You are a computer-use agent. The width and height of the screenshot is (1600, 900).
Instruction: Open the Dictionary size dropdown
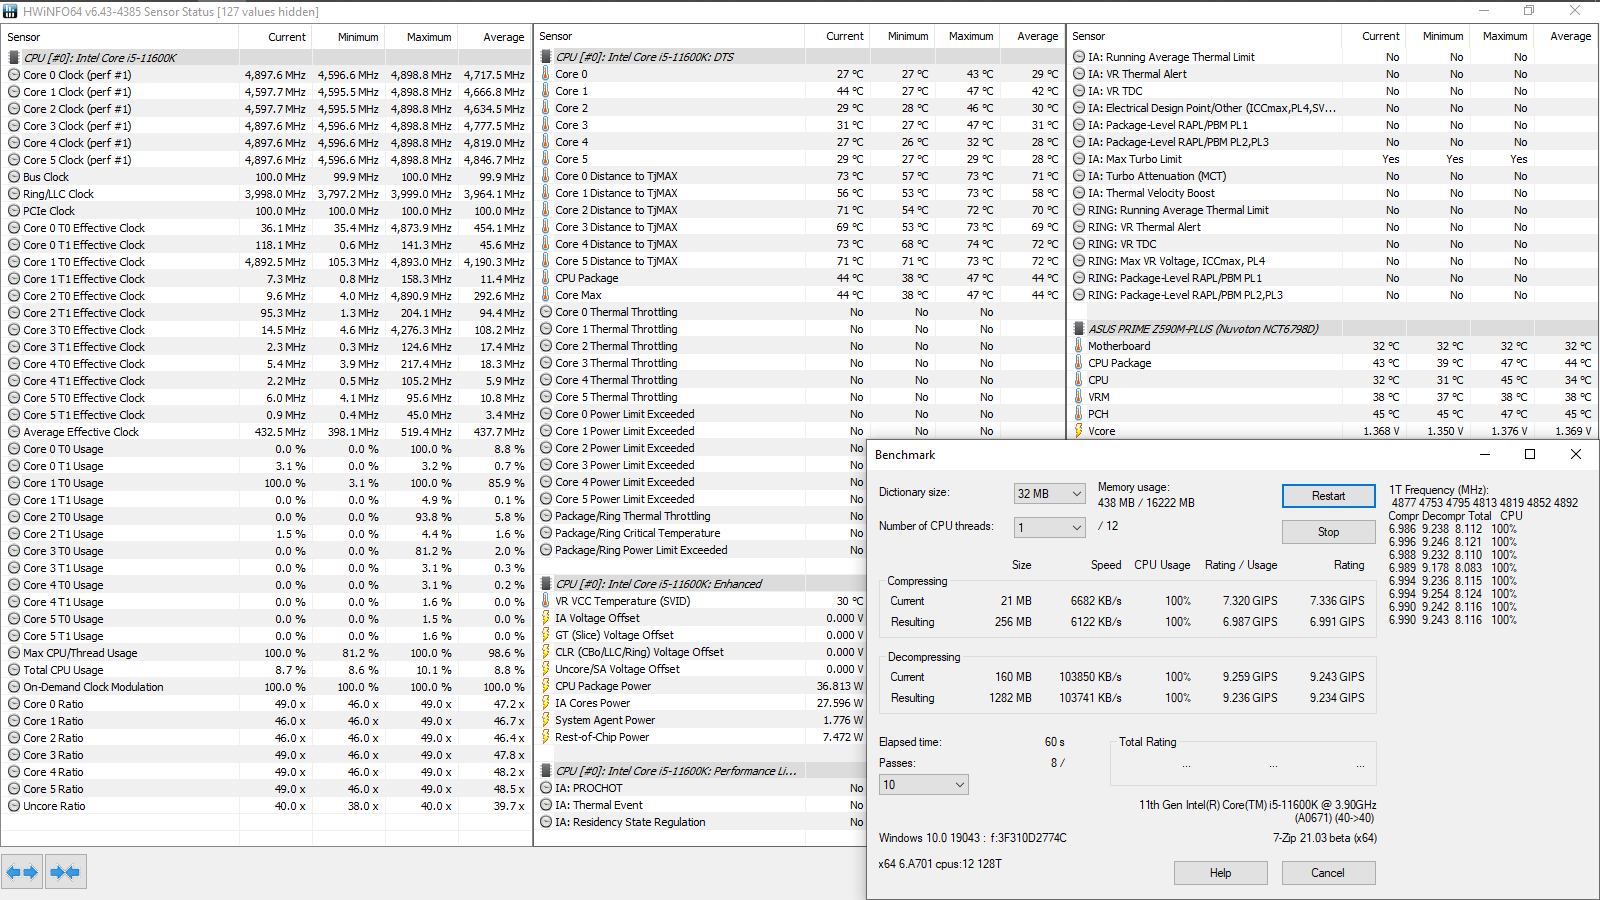[1050, 494]
